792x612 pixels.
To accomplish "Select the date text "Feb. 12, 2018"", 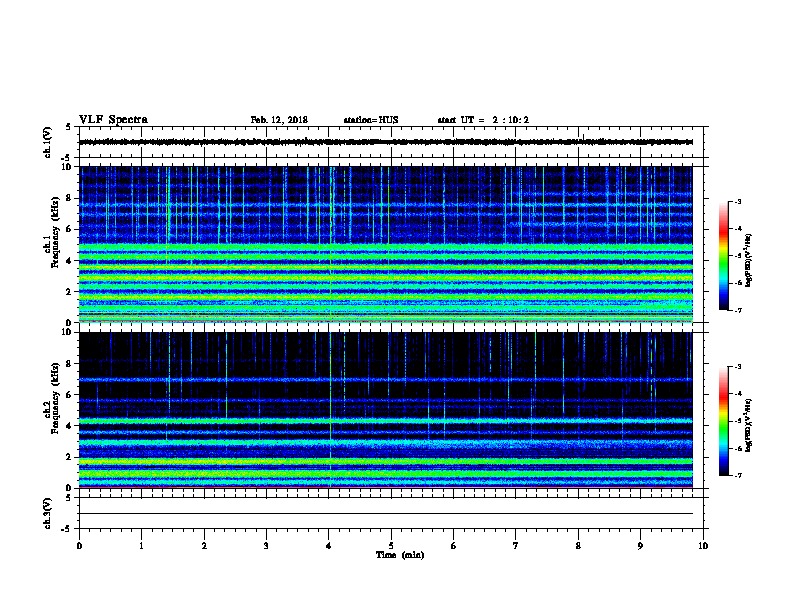I will pyautogui.click(x=279, y=120).
